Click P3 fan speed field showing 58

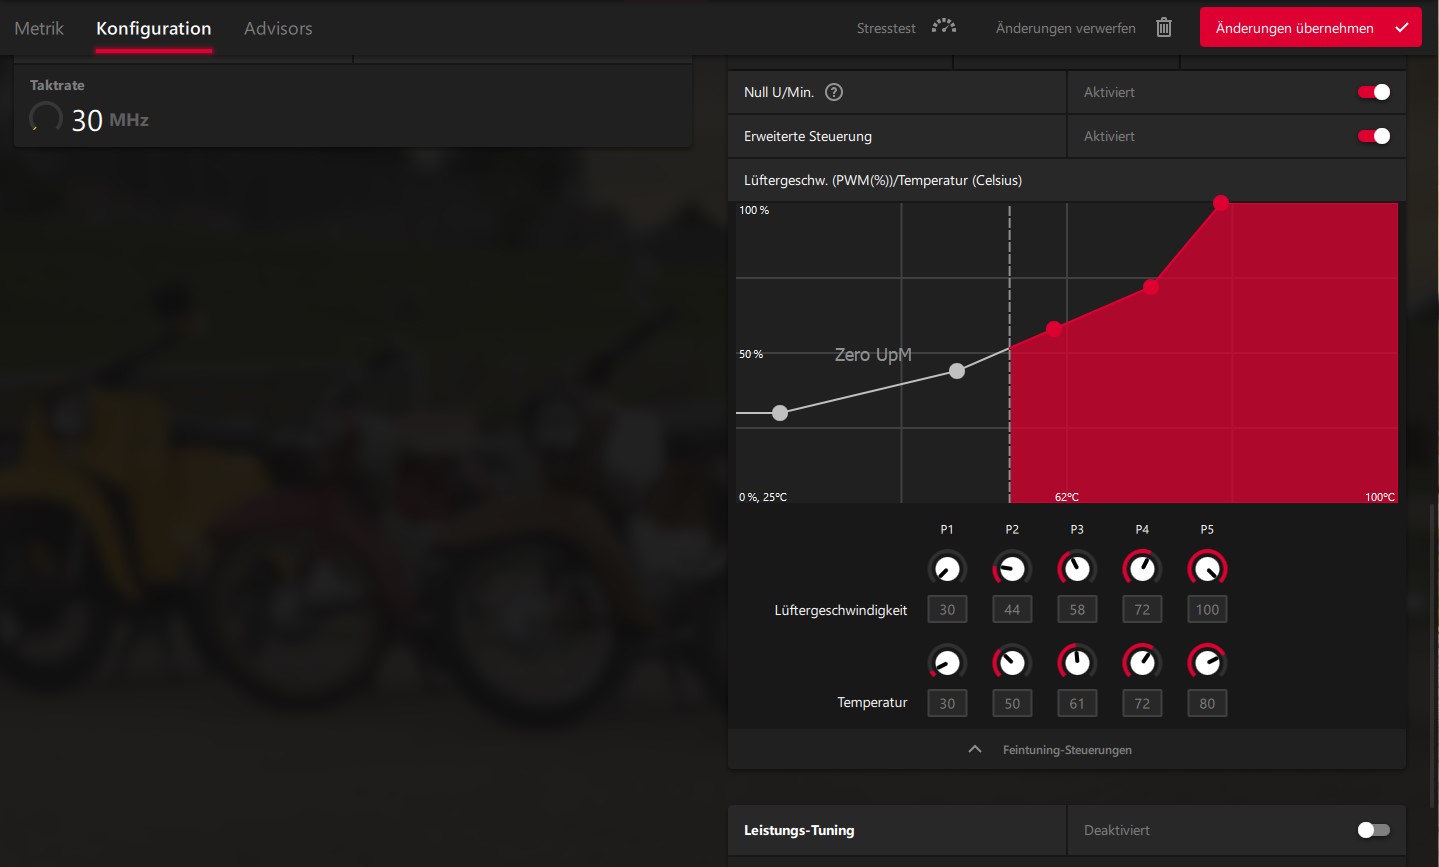coord(1077,609)
